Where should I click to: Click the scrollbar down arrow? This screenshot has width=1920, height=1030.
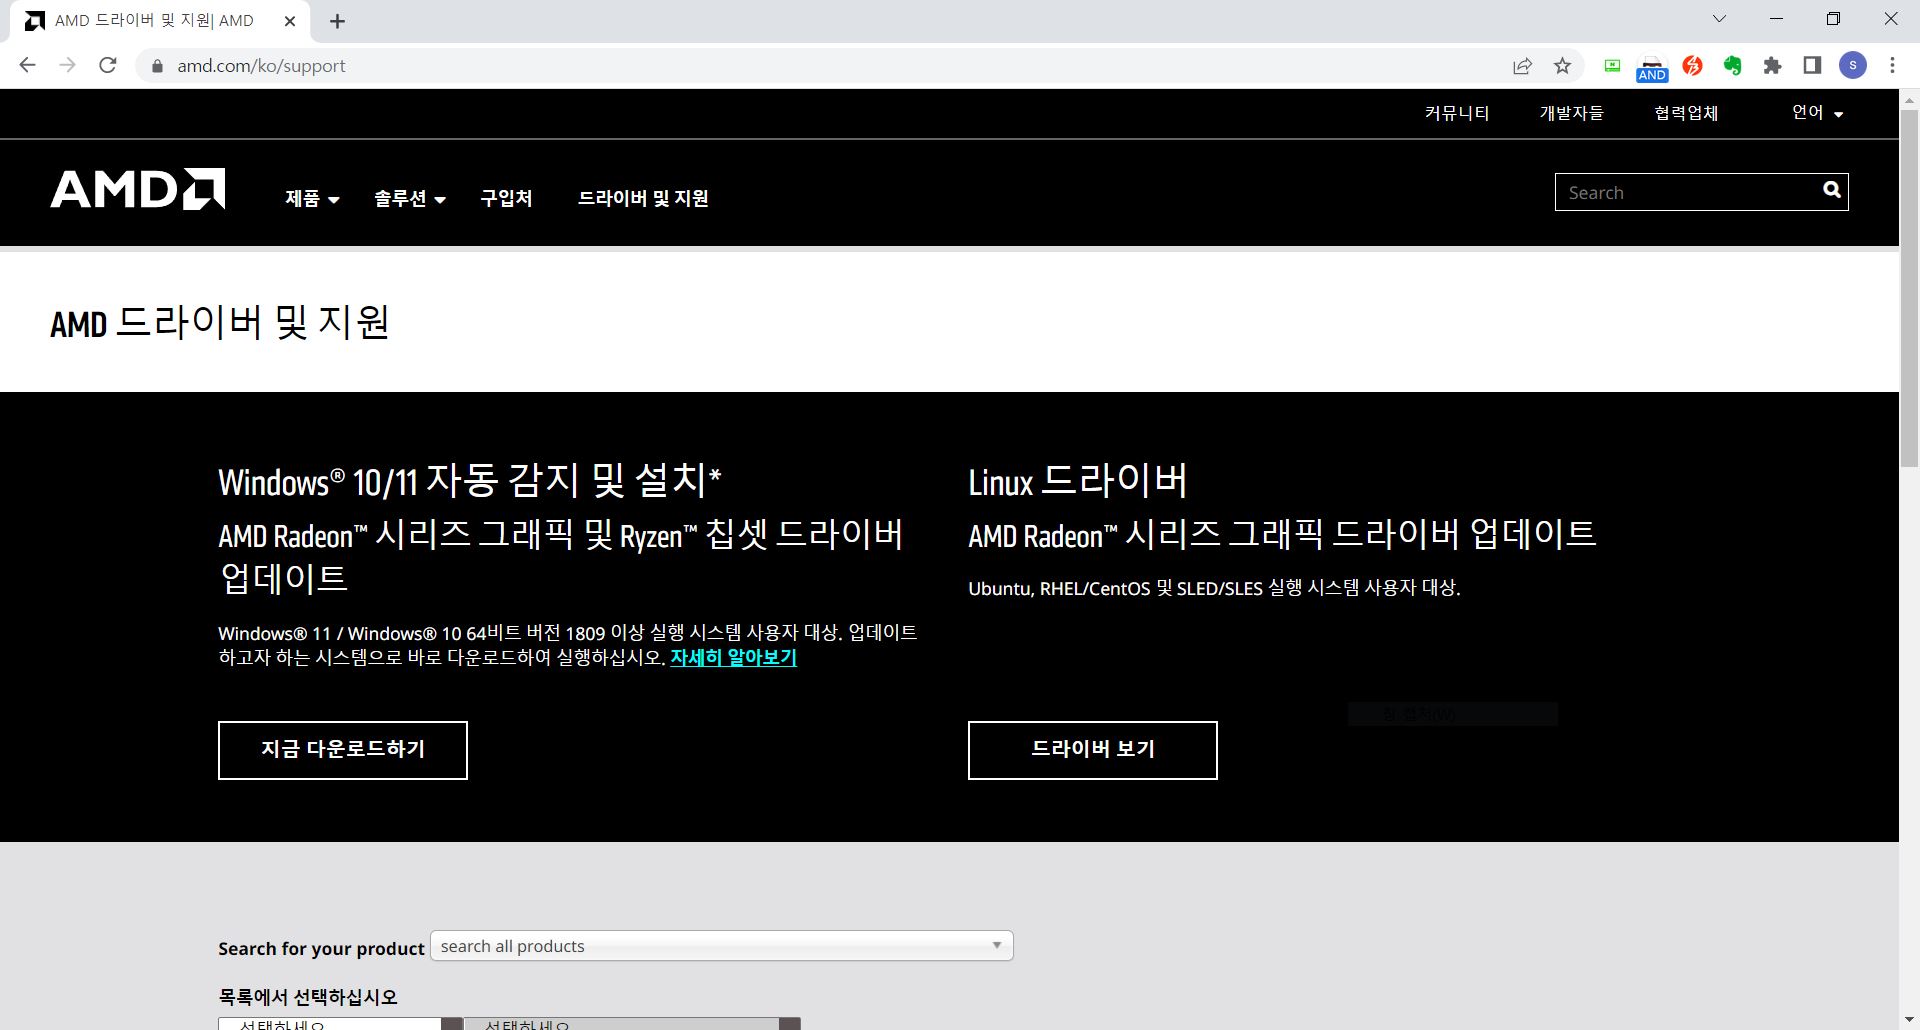coord(1909,1020)
